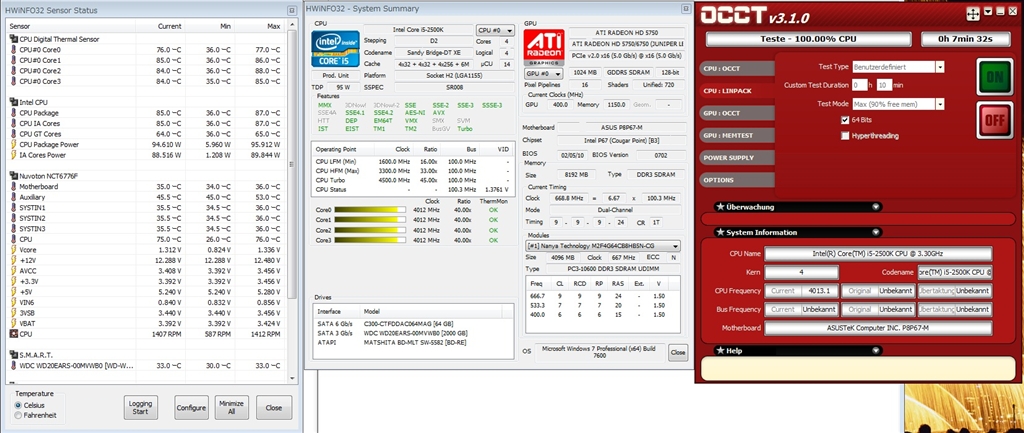Click the C300-CTFDDAC064MAG drive row
This screenshot has width=1024, height=433.
(413, 324)
